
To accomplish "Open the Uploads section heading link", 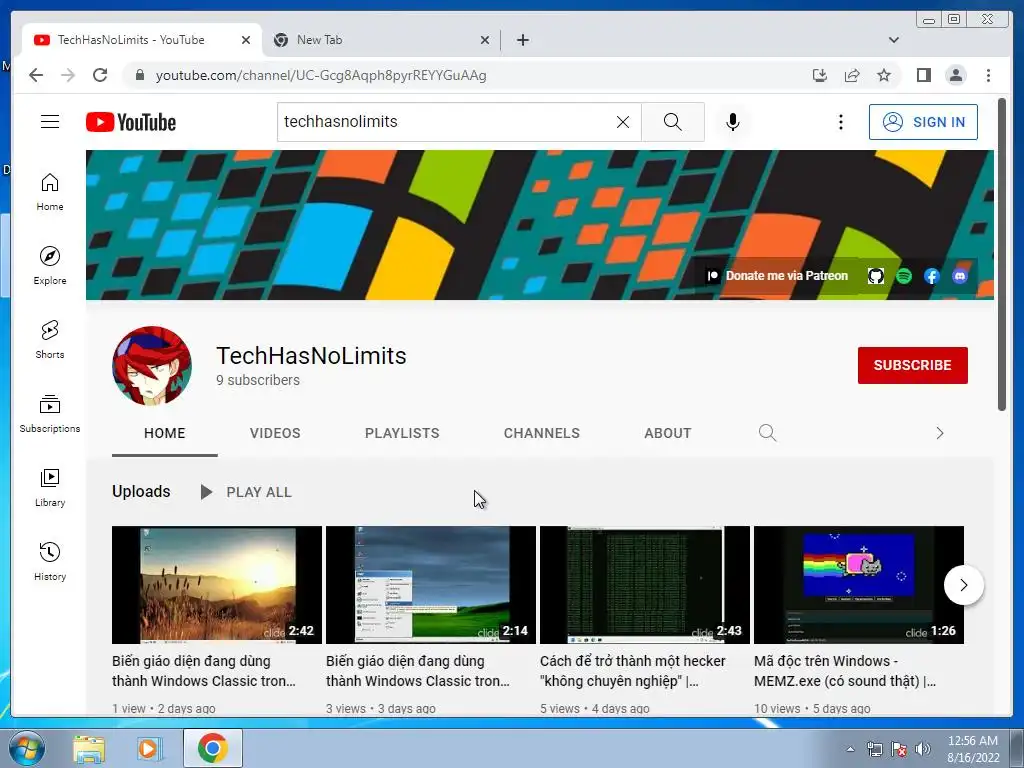I will click(141, 491).
